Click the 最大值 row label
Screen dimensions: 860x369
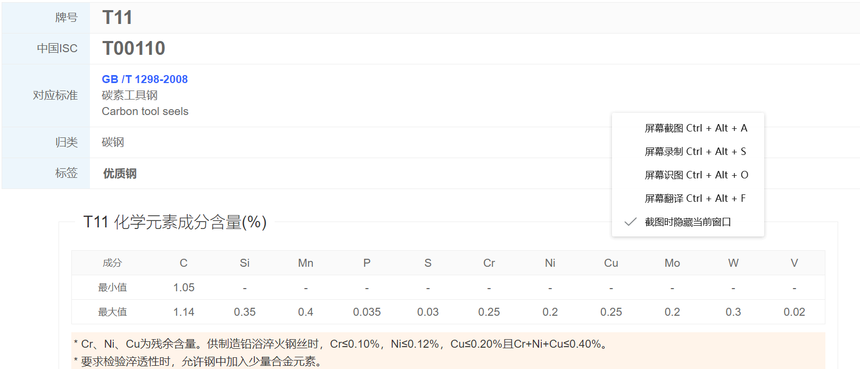112,312
